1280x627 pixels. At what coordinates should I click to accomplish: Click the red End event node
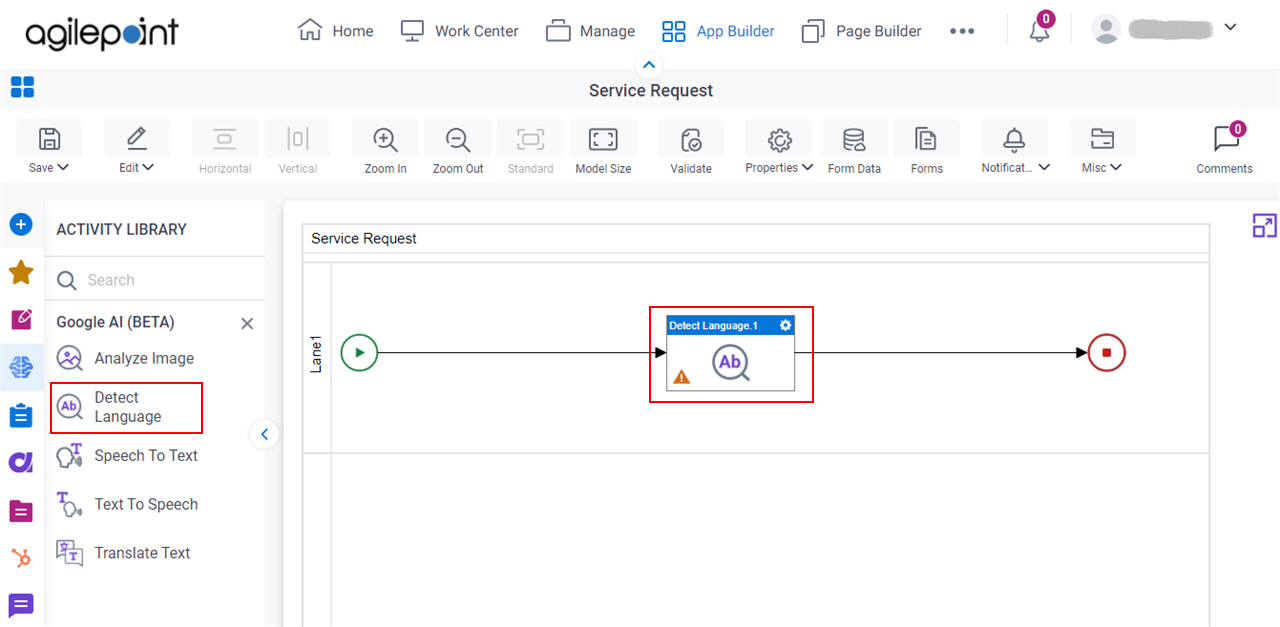point(1107,352)
